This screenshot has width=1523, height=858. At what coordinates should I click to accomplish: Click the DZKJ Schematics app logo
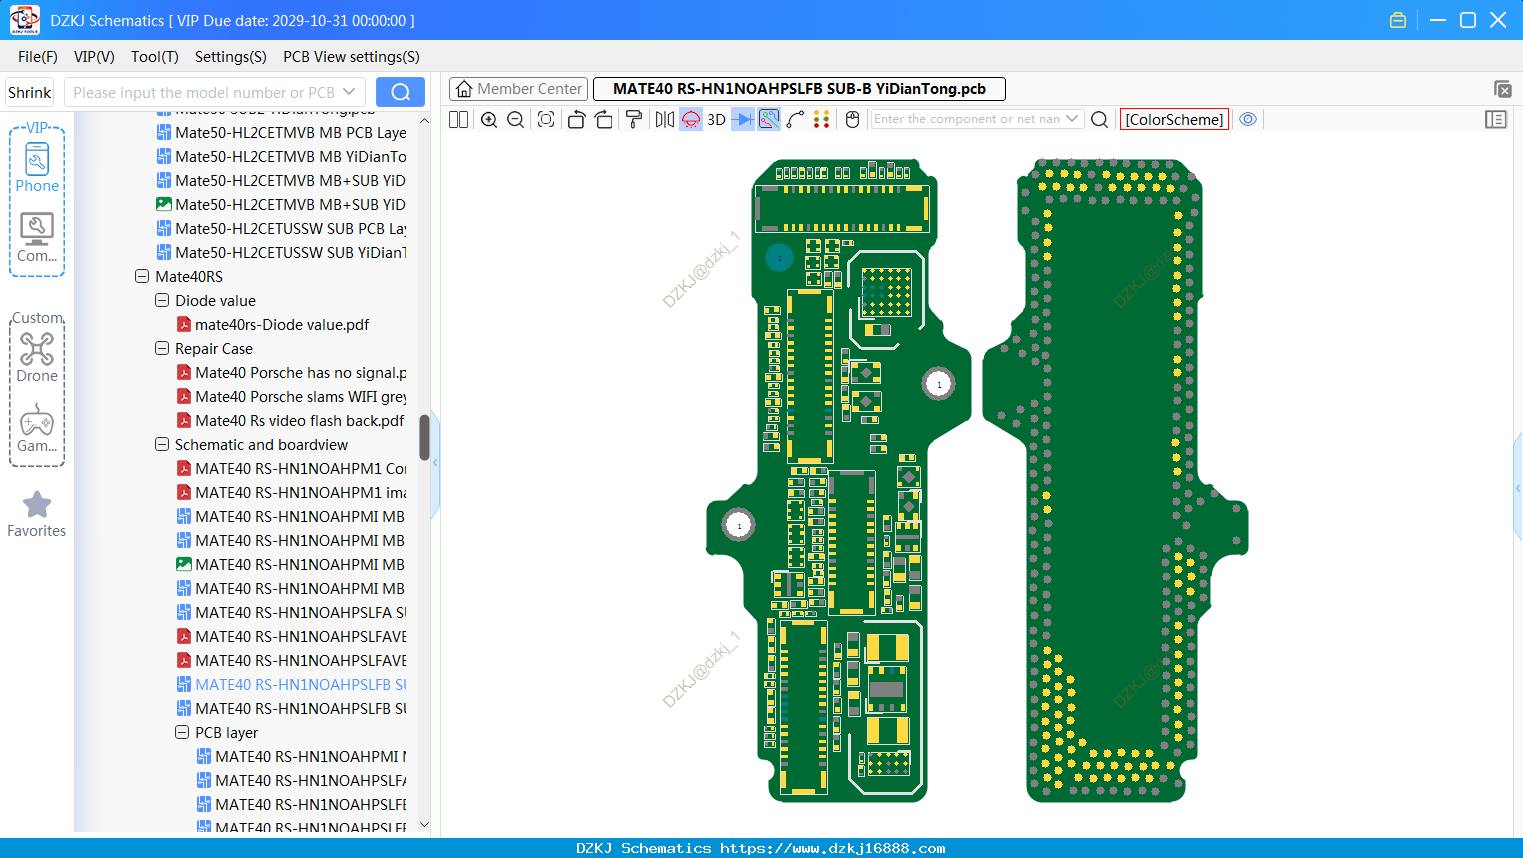point(24,20)
